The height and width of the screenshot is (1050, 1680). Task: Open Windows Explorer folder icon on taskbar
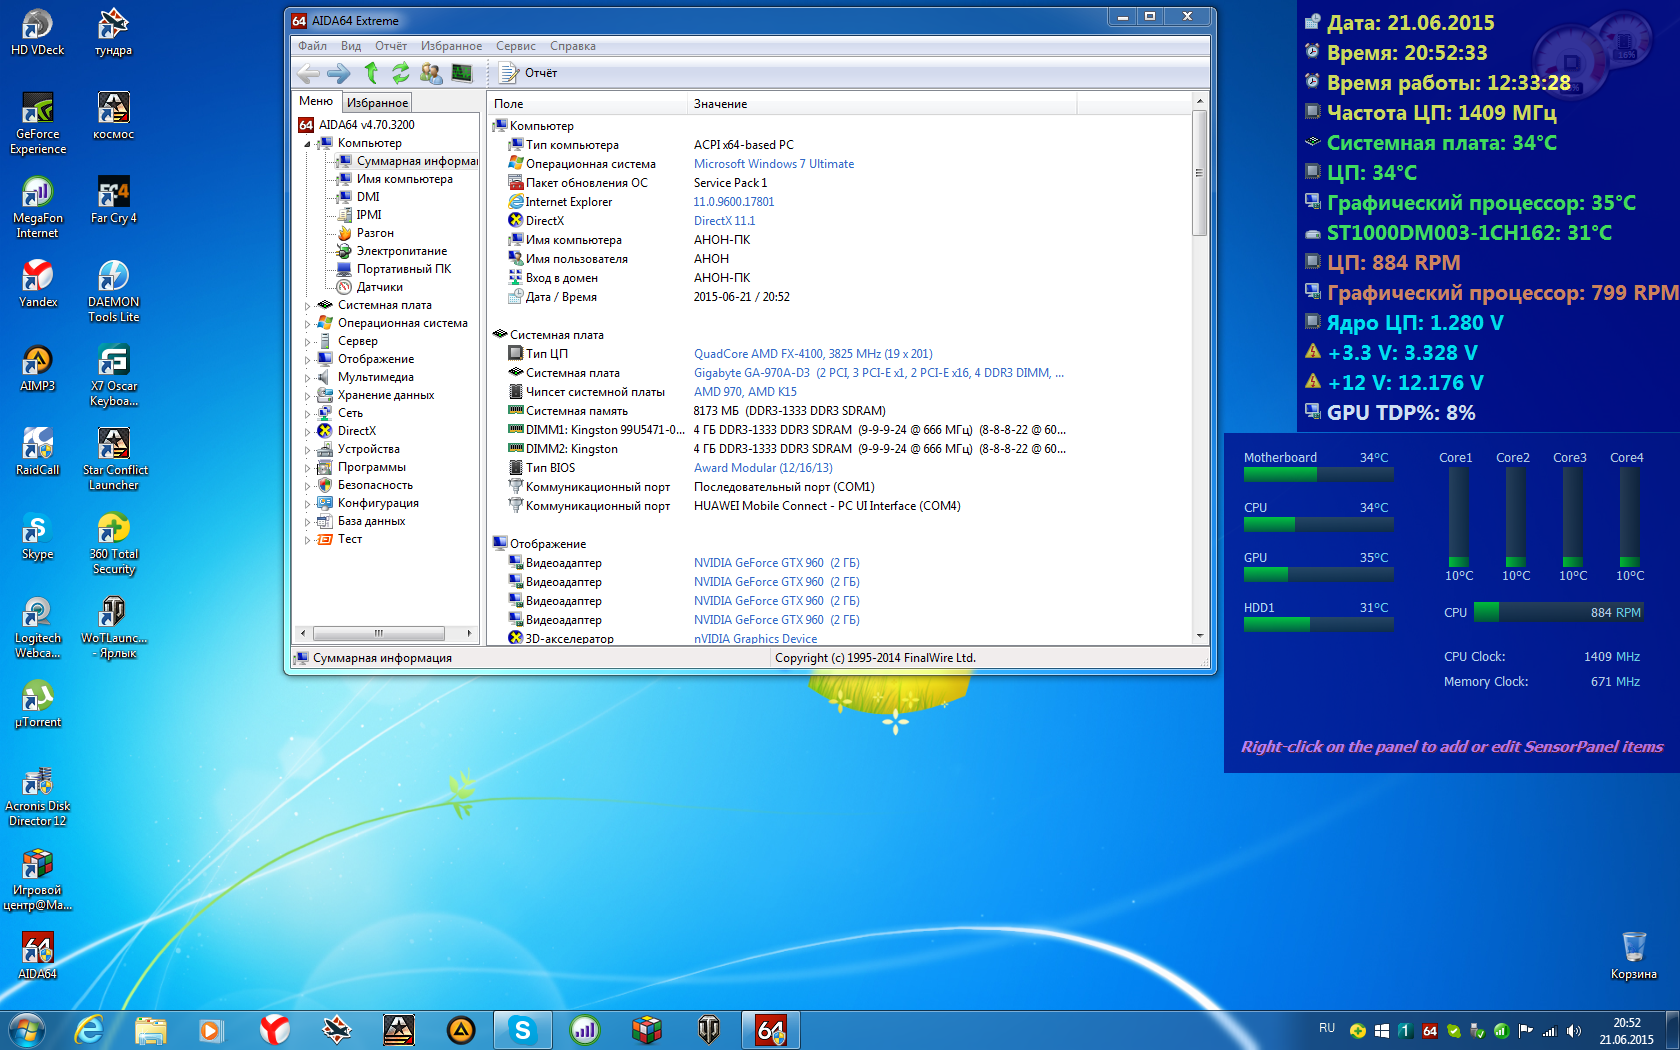150,1029
